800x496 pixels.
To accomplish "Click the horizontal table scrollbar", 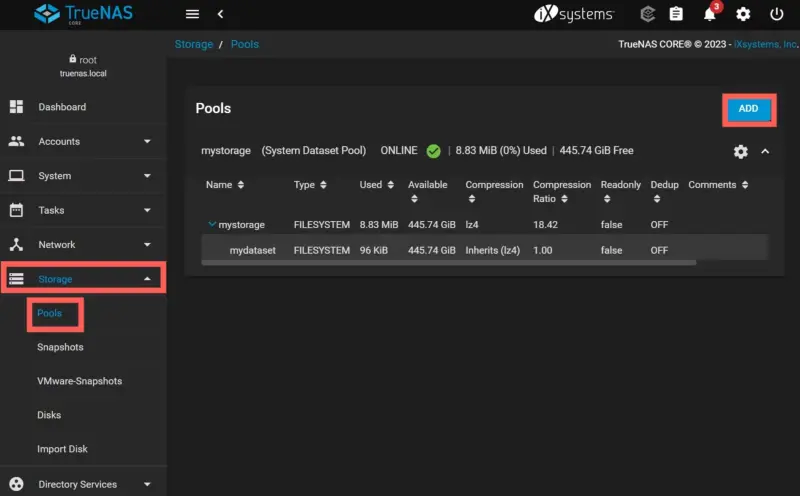I will coord(448,262).
